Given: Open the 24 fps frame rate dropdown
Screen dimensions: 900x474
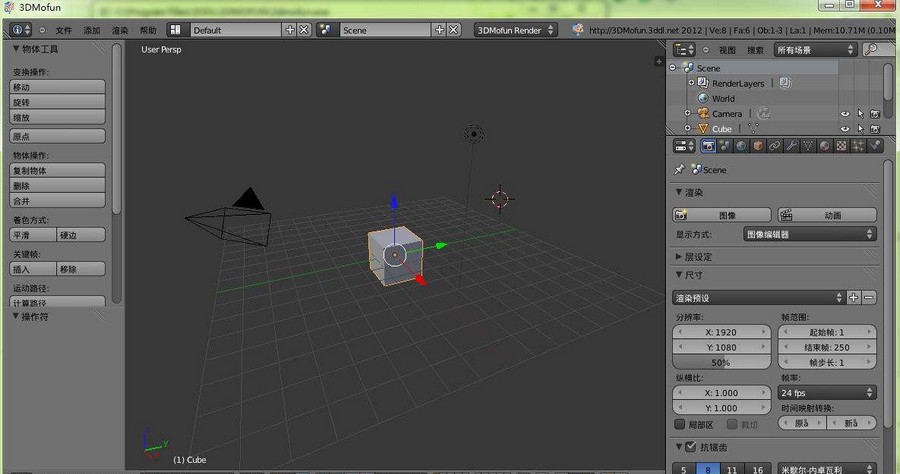Looking at the screenshot, I should pos(827,393).
